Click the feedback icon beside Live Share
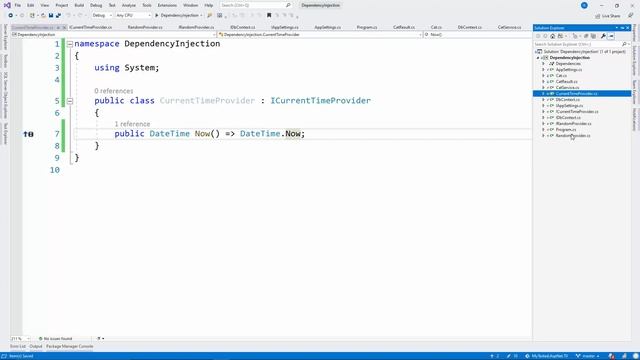 (630, 16)
